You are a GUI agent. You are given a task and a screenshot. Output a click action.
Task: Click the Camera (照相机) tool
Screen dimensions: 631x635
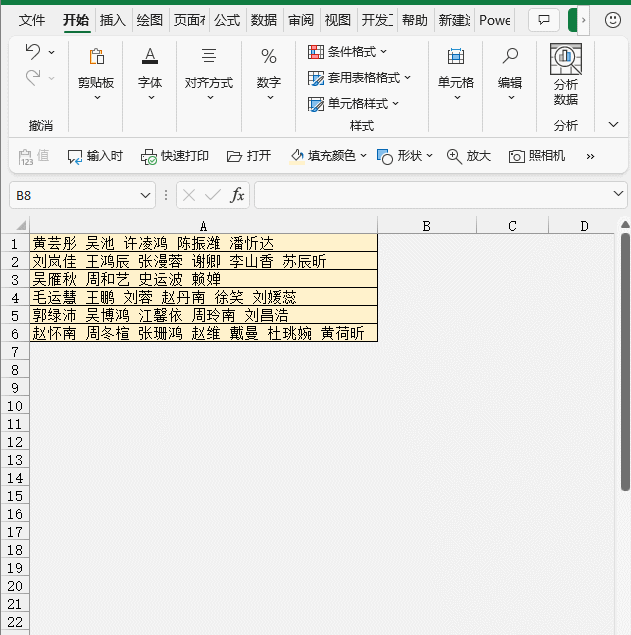click(x=536, y=156)
